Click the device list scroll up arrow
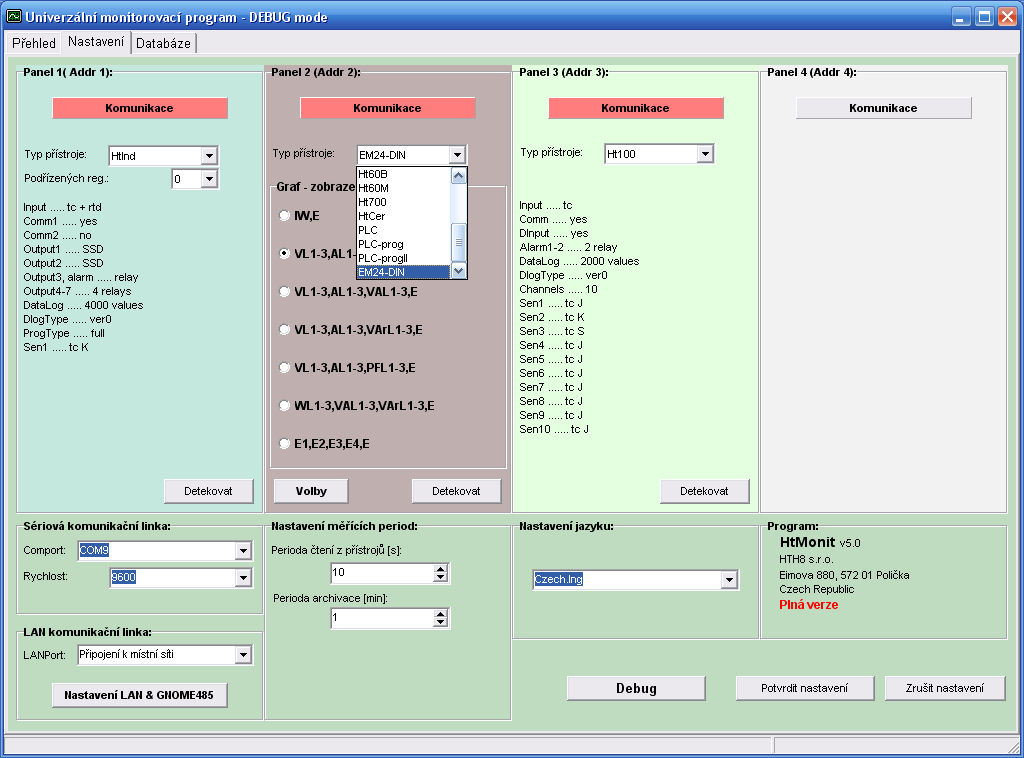The height and width of the screenshot is (758, 1024). (459, 176)
